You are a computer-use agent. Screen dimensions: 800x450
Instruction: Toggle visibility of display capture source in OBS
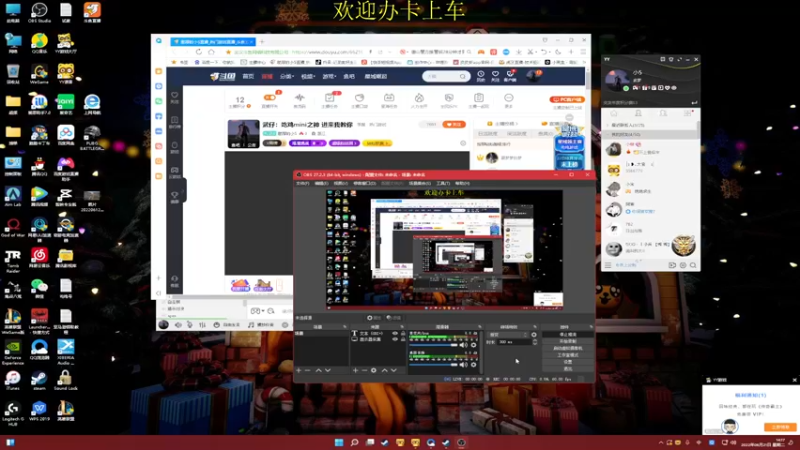(x=395, y=339)
